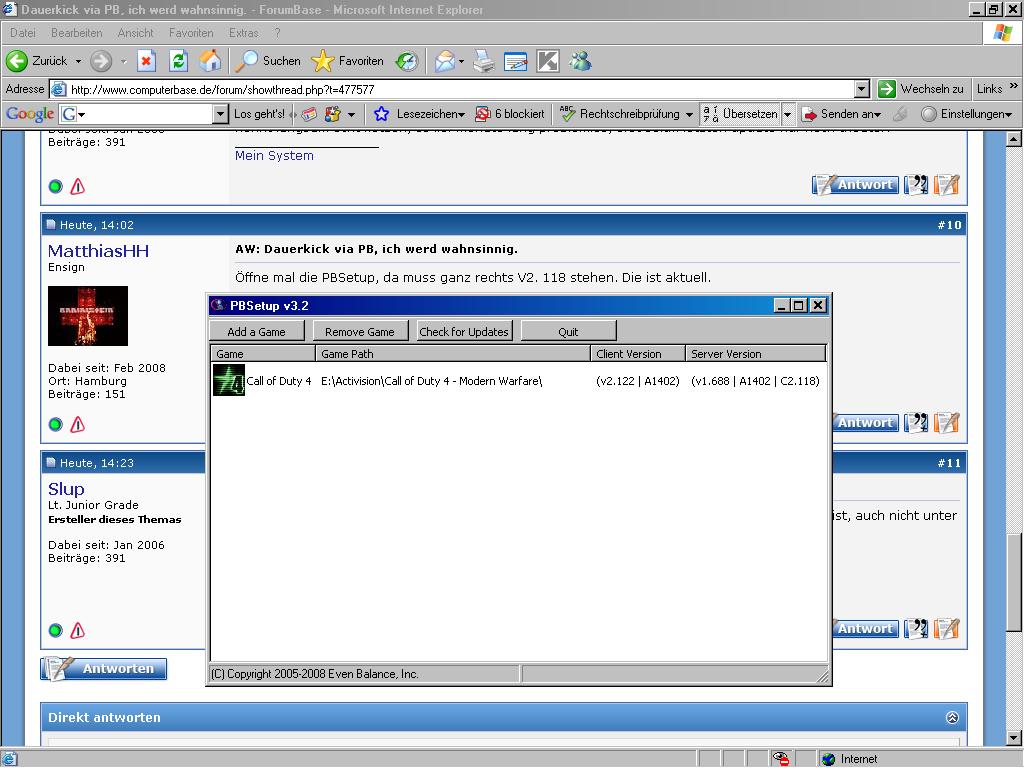Open the Mail envelope icon
The width and height of the screenshot is (1024, 768).
pos(444,61)
